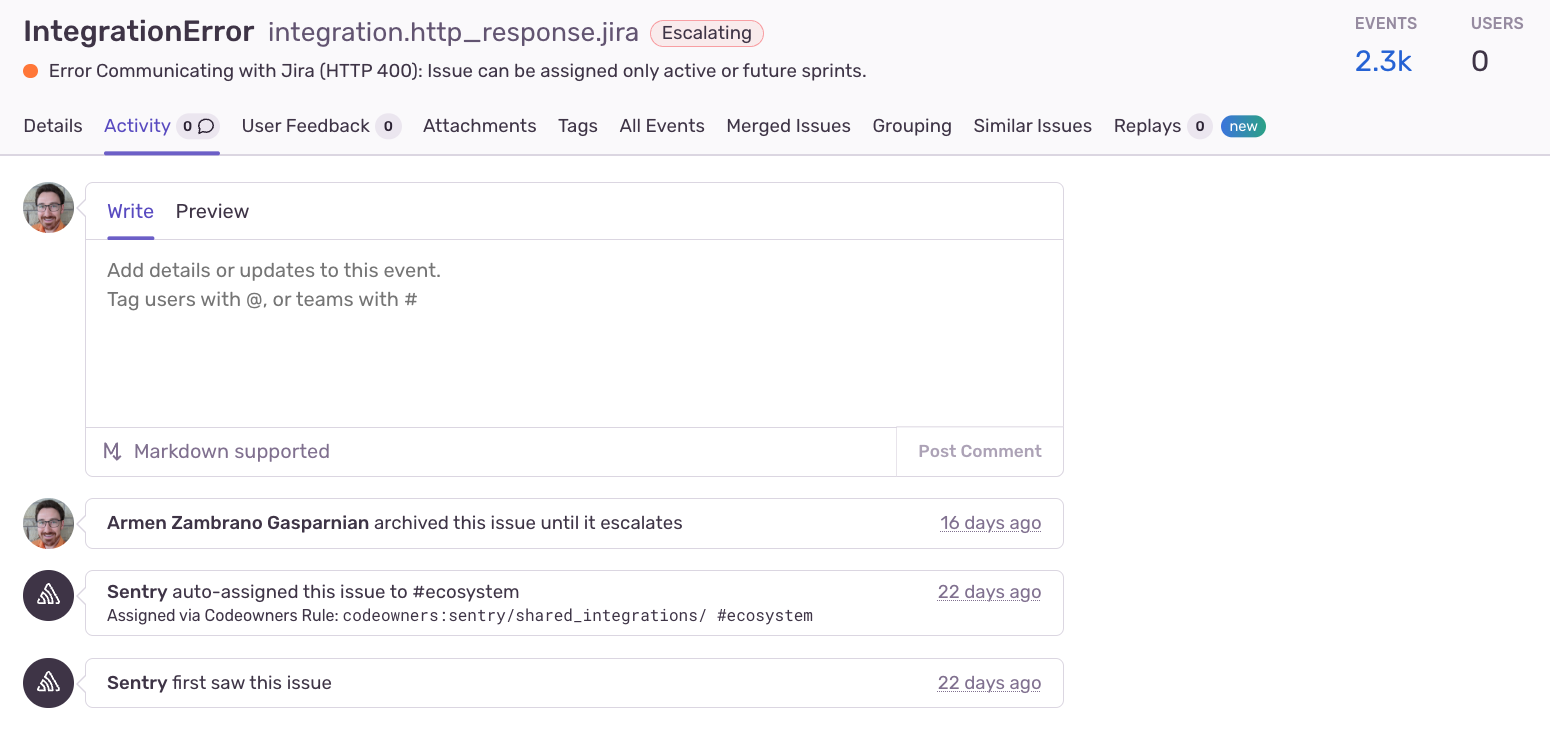Click Armen's avatar beside the comment box

pyautogui.click(x=47, y=207)
